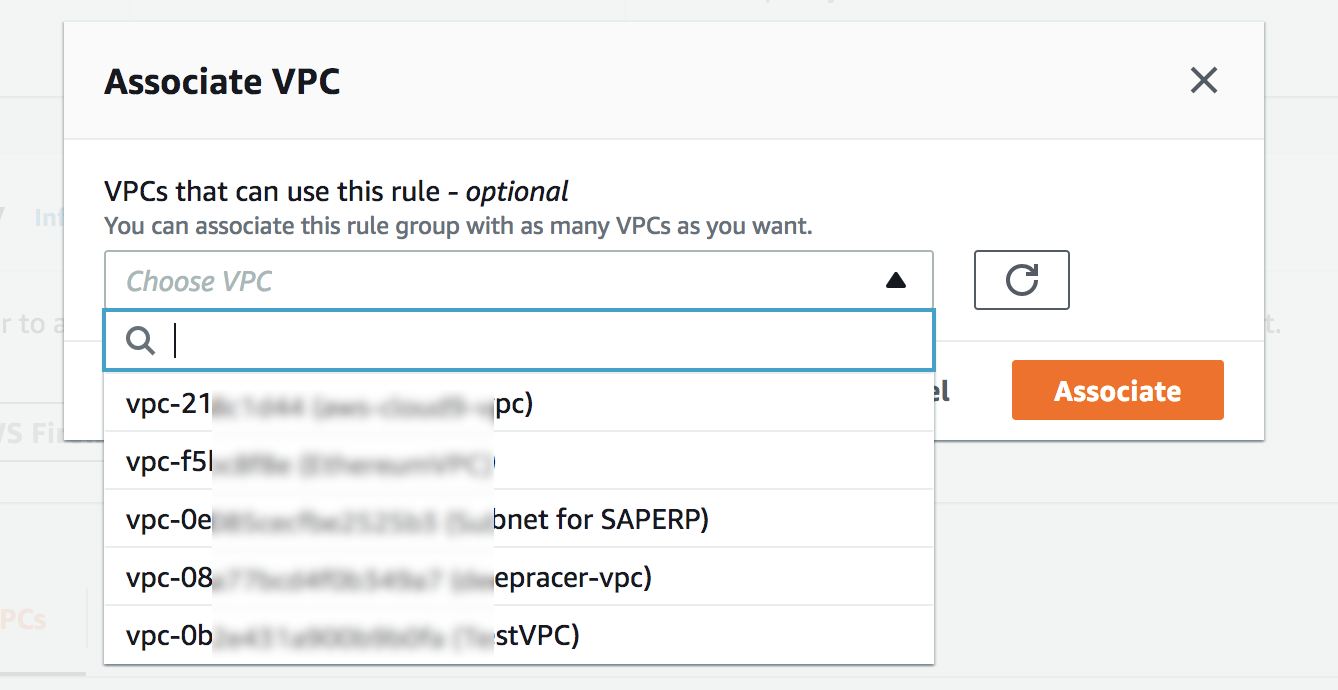The height and width of the screenshot is (690, 1338).
Task: Collapse the Choose VPC dropdown arrow
Action: tap(896, 281)
